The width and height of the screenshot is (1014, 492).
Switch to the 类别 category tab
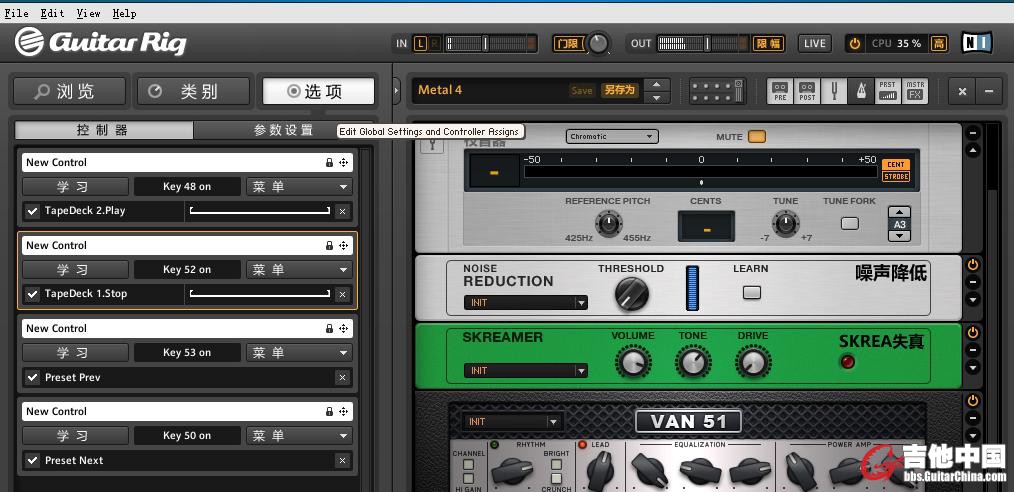[x=193, y=92]
